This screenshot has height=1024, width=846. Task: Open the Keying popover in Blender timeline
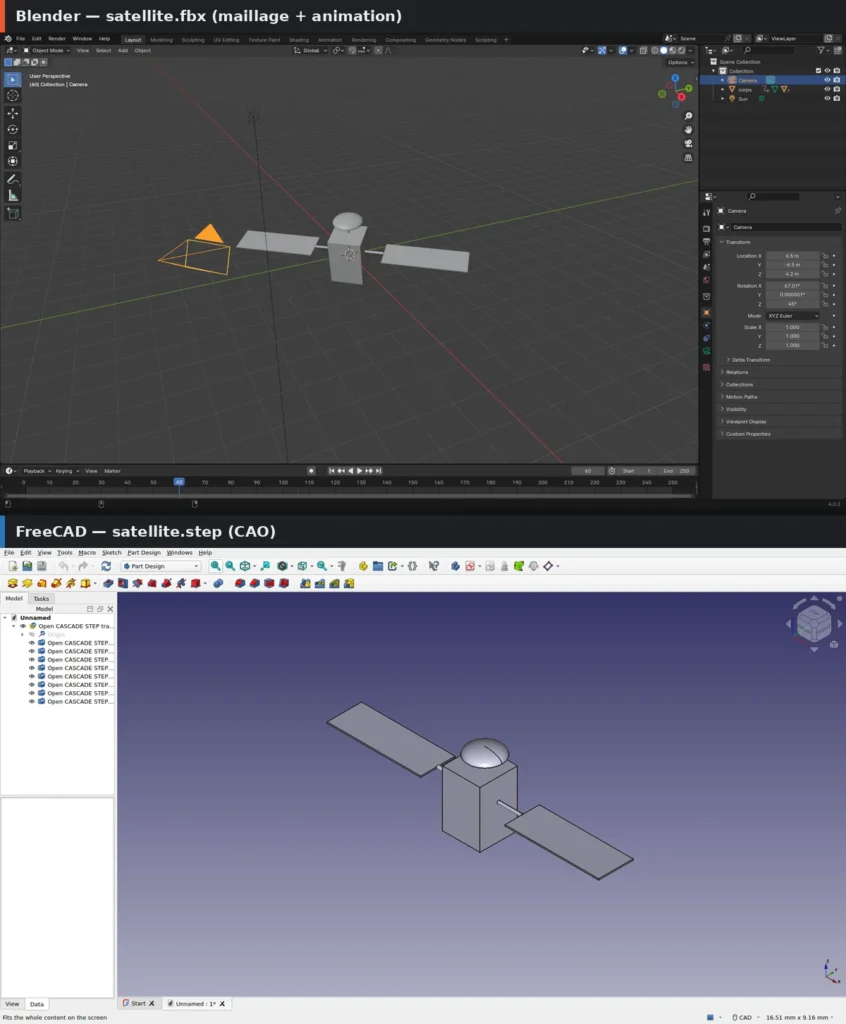(x=67, y=471)
